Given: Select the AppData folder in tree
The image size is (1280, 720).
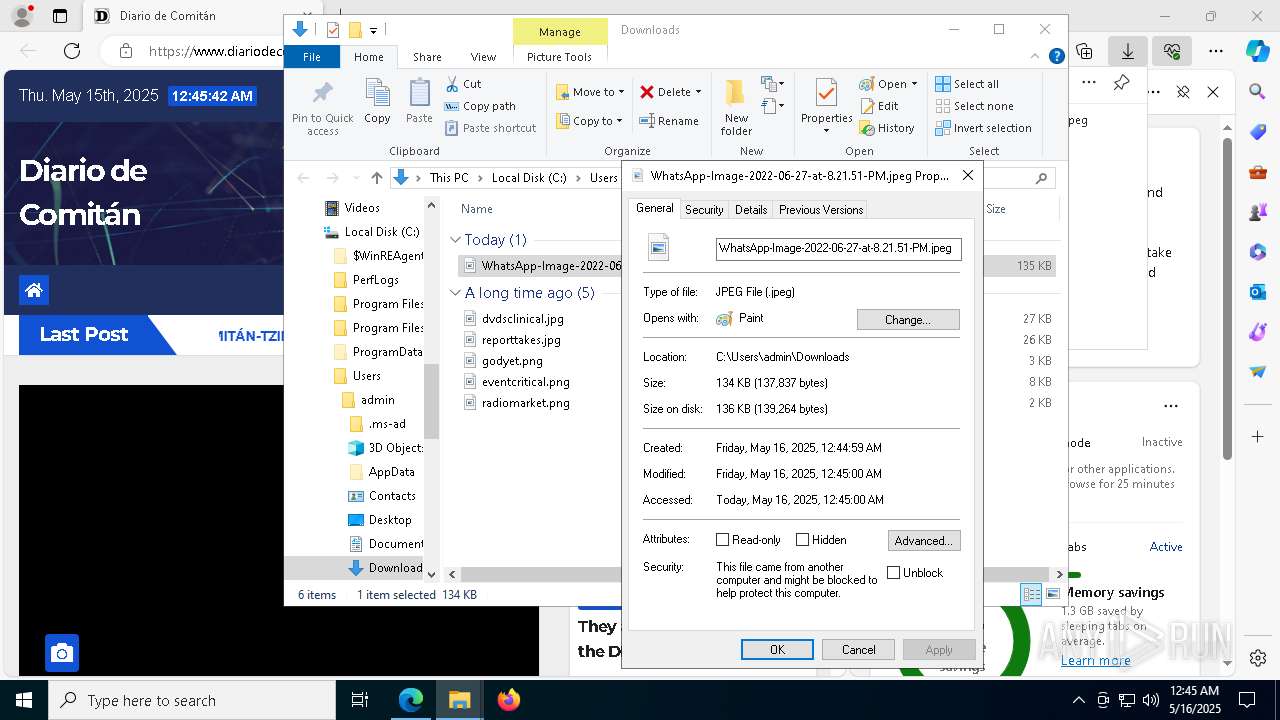Looking at the screenshot, I should (x=391, y=472).
